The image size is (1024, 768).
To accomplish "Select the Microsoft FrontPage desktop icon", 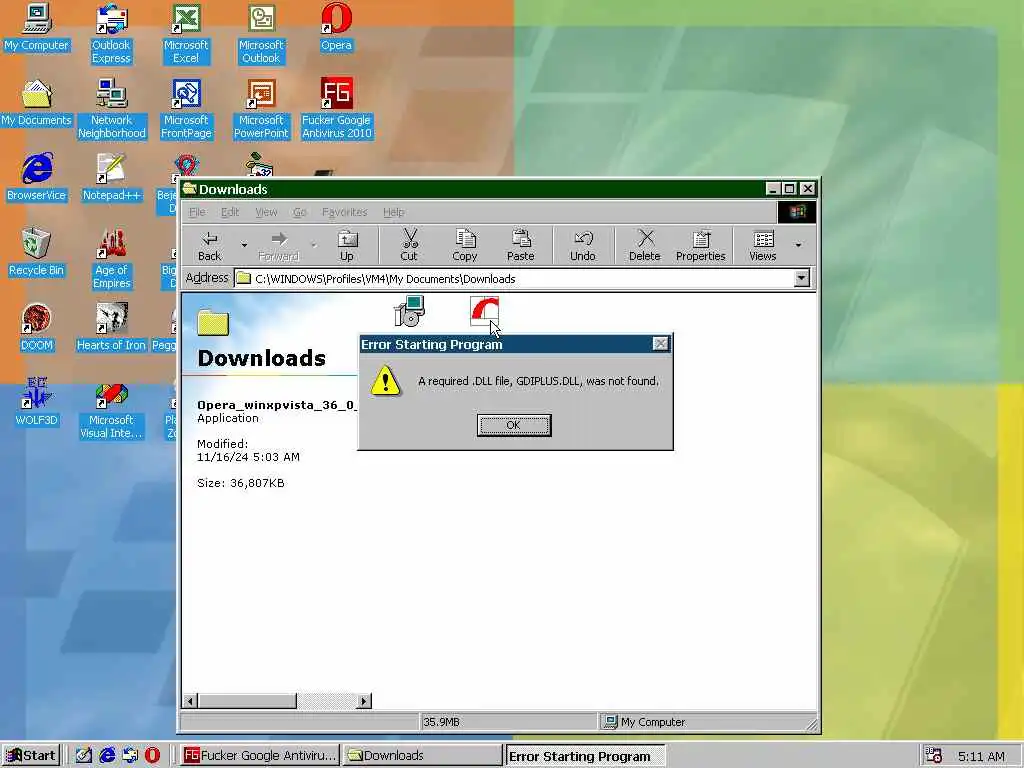I will tap(186, 109).
